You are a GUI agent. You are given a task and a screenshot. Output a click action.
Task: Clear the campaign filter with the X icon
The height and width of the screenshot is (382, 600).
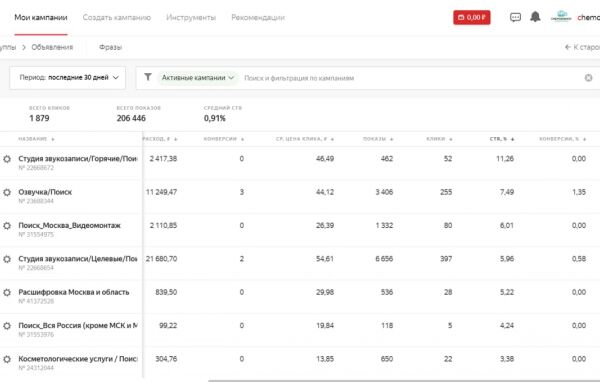tap(588, 78)
